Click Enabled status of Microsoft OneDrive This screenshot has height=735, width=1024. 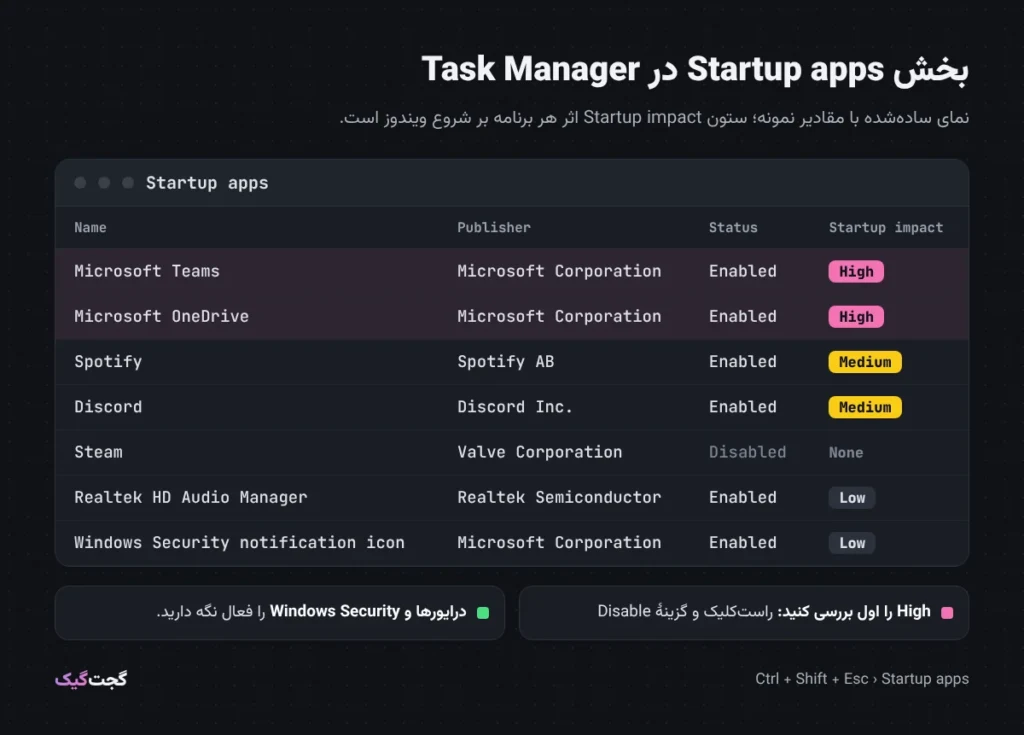pyautogui.click(x=743, y=316)
